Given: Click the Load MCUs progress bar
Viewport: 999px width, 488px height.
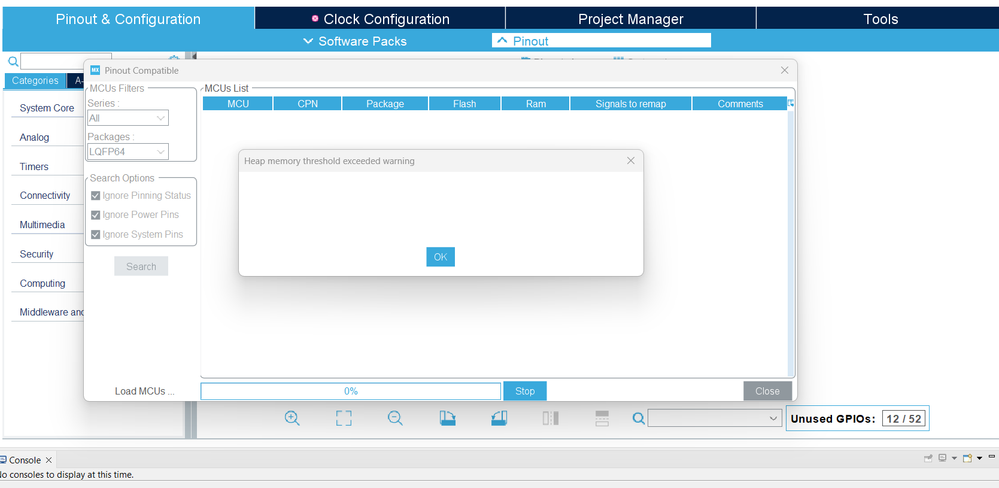Looking at the screenshot, I should point(350,391).
